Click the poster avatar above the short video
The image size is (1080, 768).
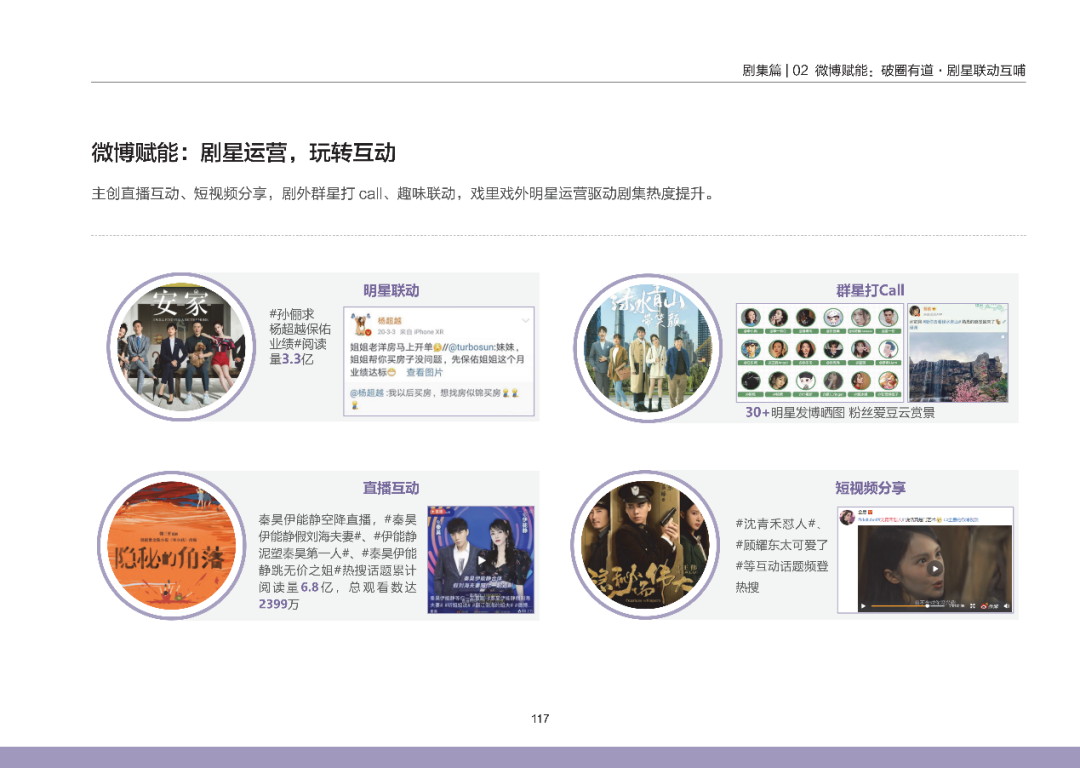847,518
